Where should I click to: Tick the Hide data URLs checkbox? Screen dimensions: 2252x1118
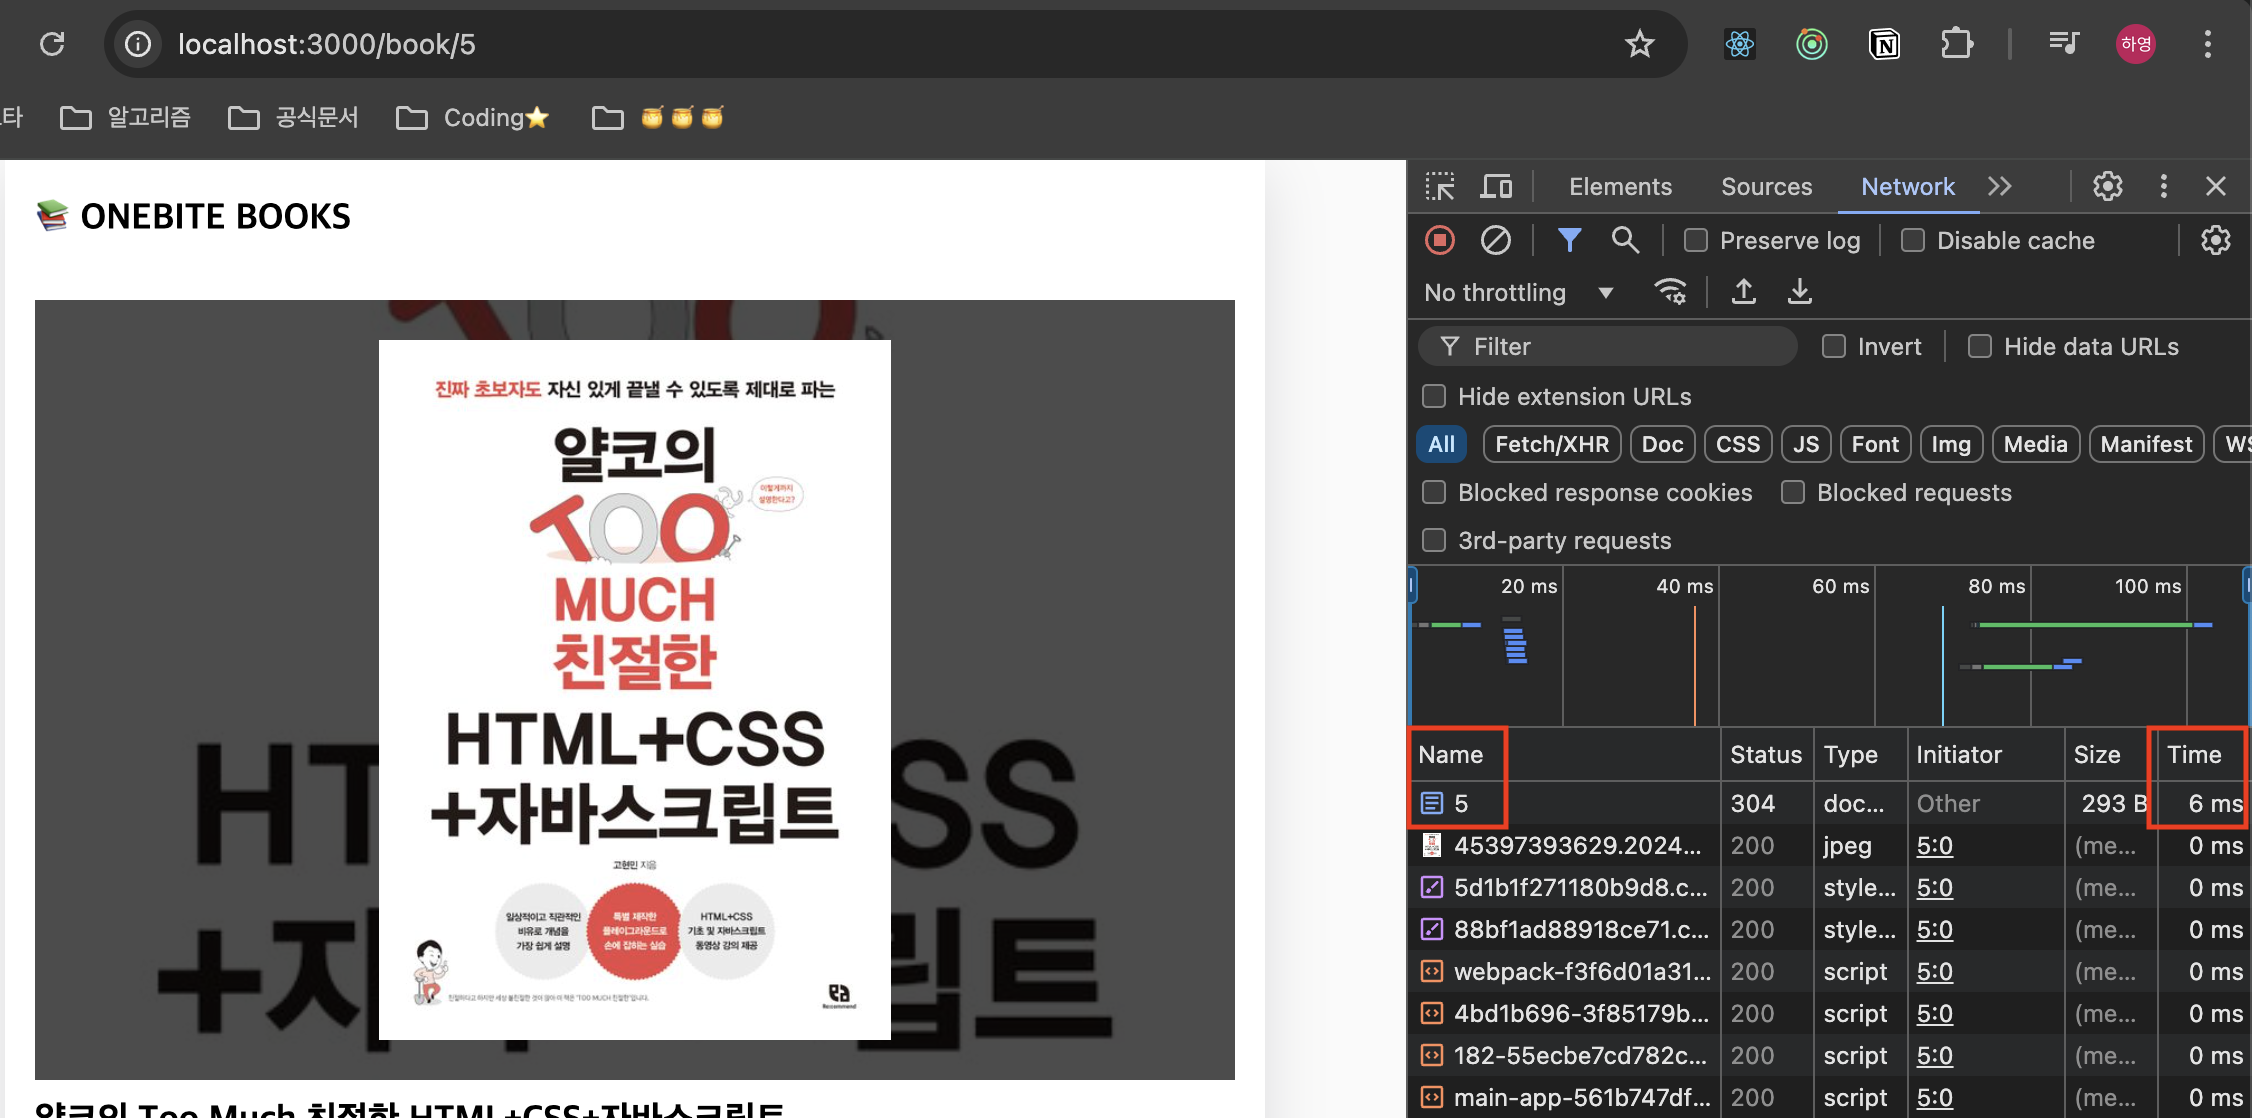click(1980, 347)
